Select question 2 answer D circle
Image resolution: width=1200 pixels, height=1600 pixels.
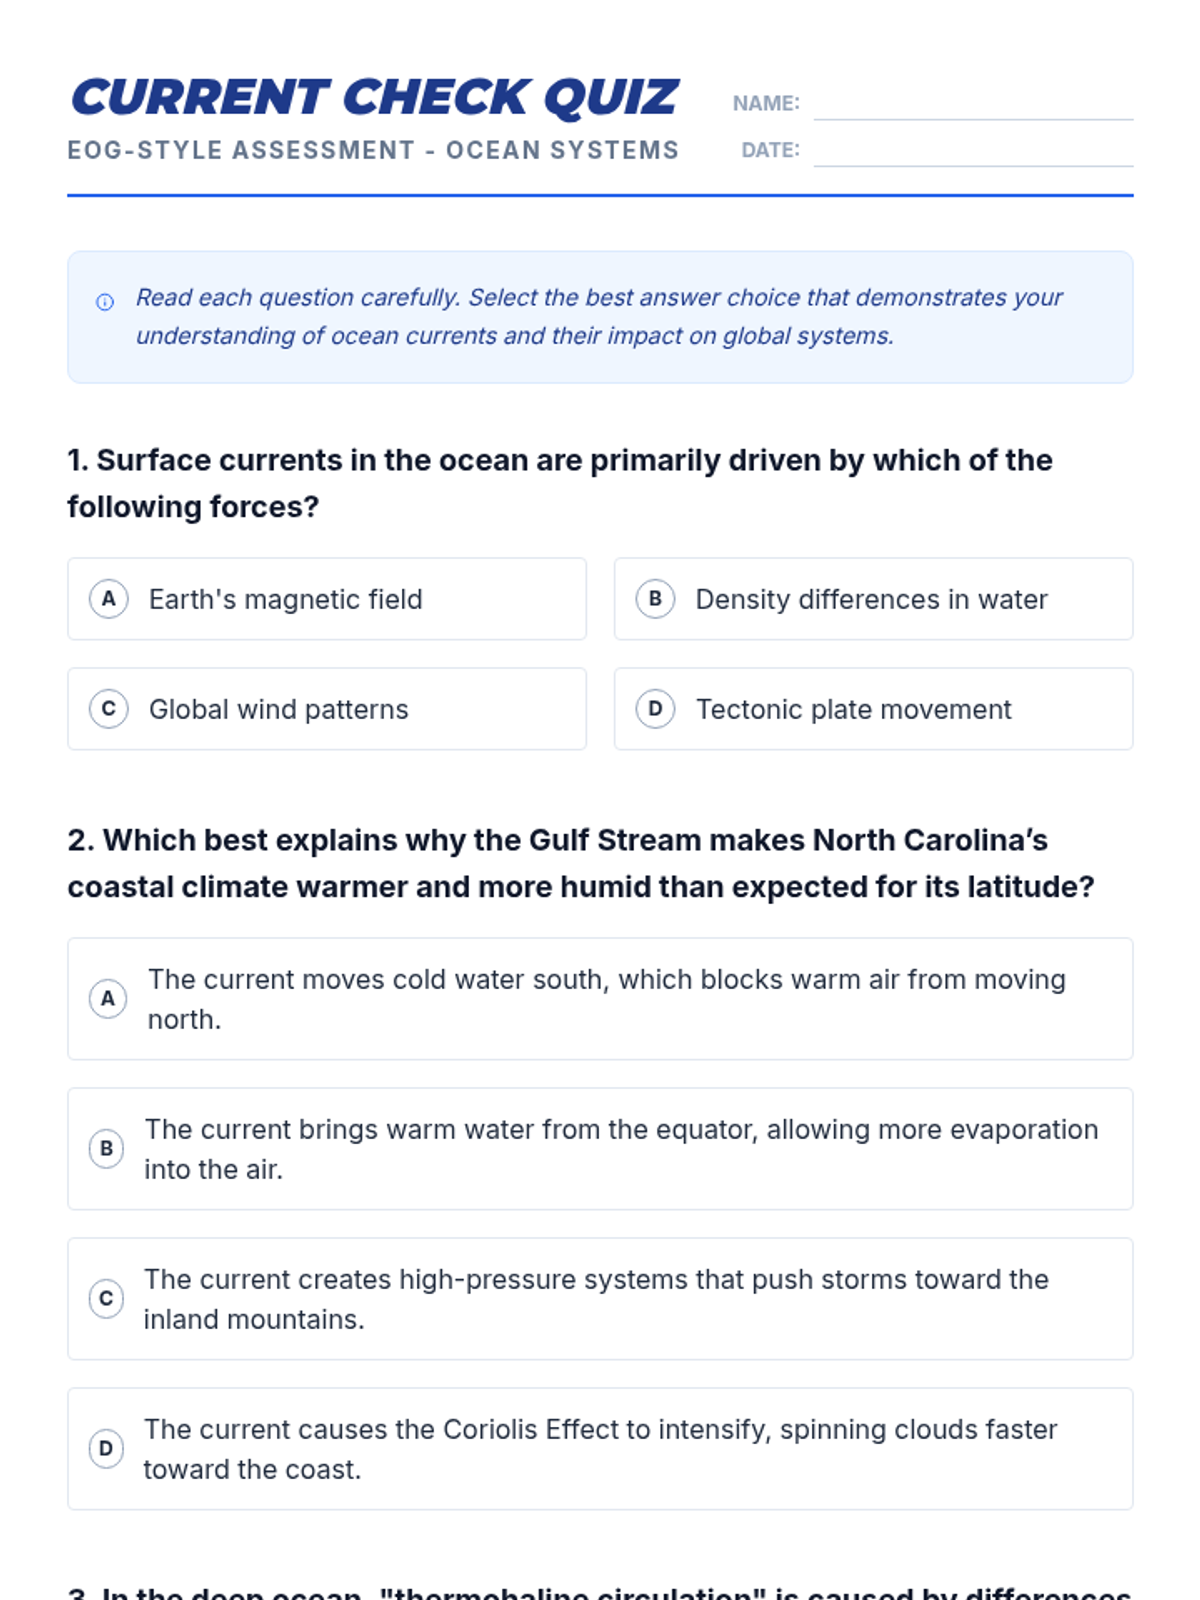coord(106,1448)
